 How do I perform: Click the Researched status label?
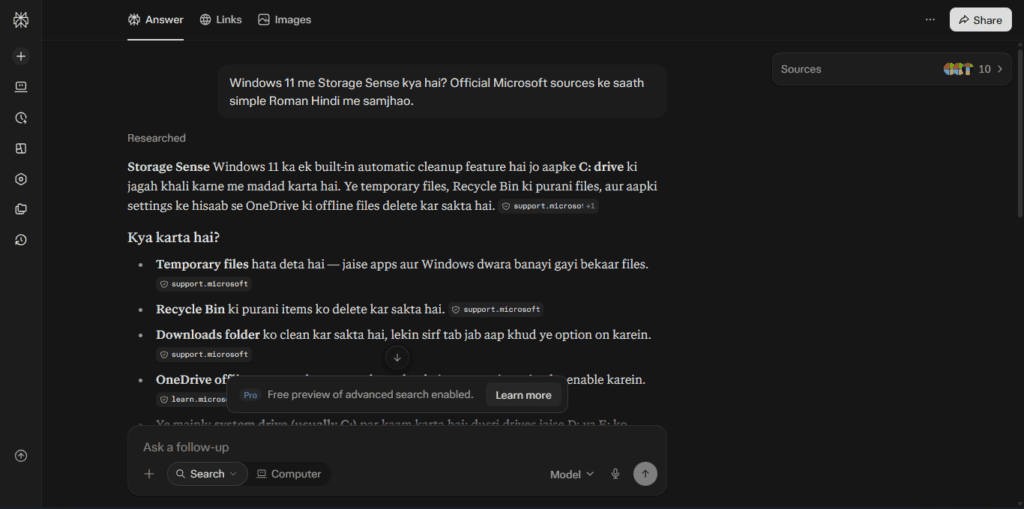click(x=156, y=138)
